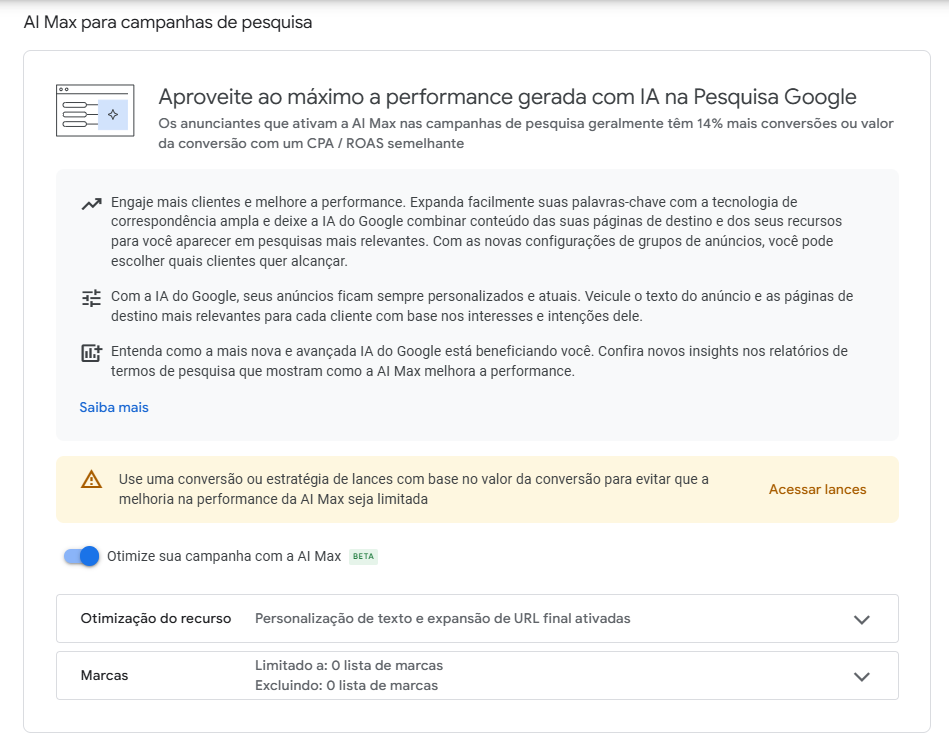Click the trending-up arrow icon

[91, 204]
